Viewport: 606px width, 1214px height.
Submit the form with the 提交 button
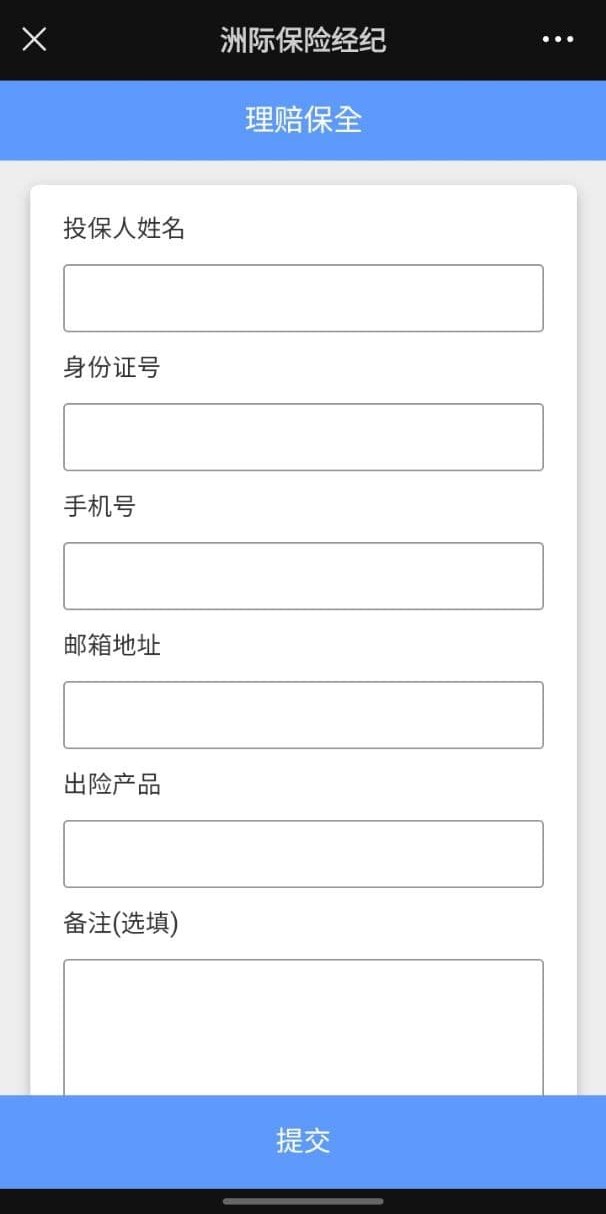[x=303, y=1141]
